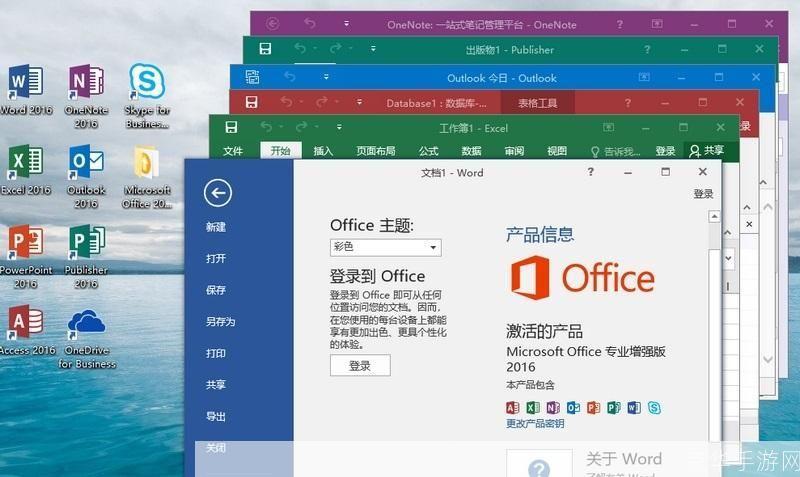Click the Skype icon under included products
800x477 pixels.
click(654, 408)
